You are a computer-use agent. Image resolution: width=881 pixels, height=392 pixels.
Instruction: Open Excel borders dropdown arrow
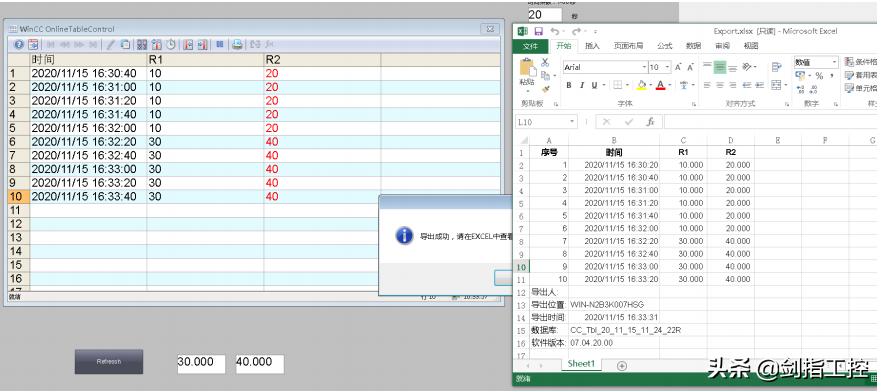pyautogui.click(x=627, y=85)
